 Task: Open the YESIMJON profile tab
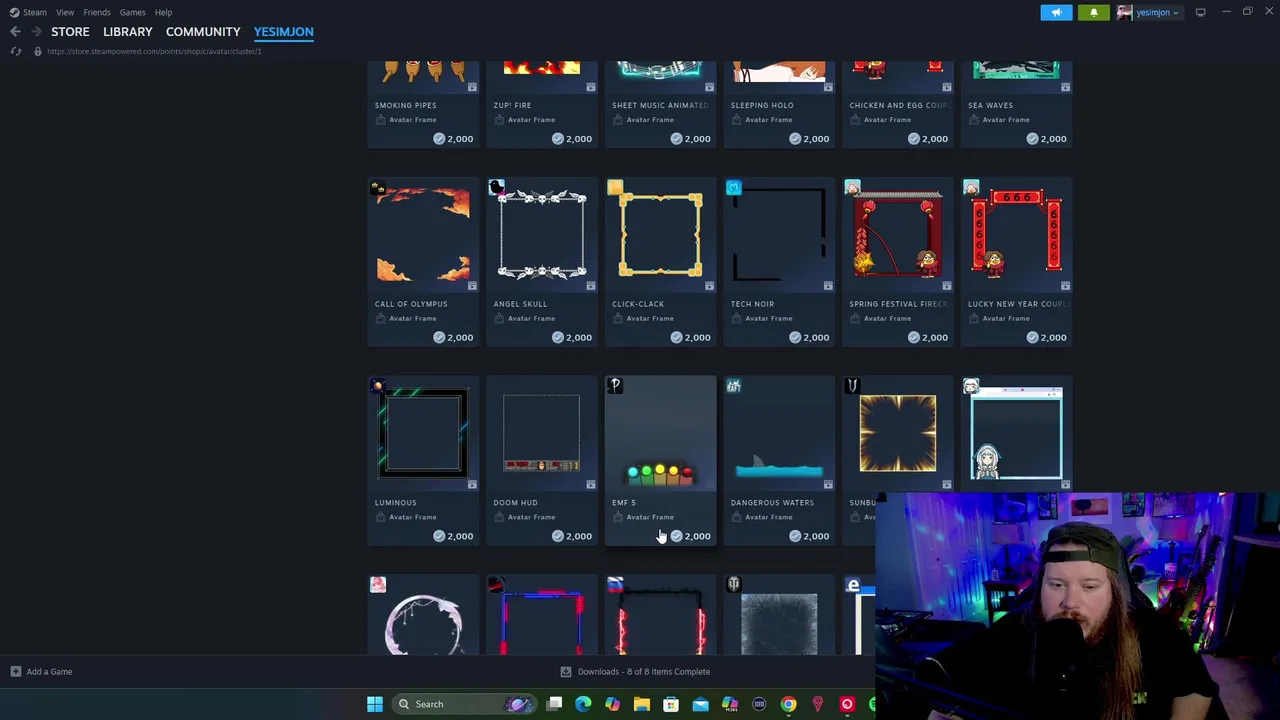pos(283,32)
